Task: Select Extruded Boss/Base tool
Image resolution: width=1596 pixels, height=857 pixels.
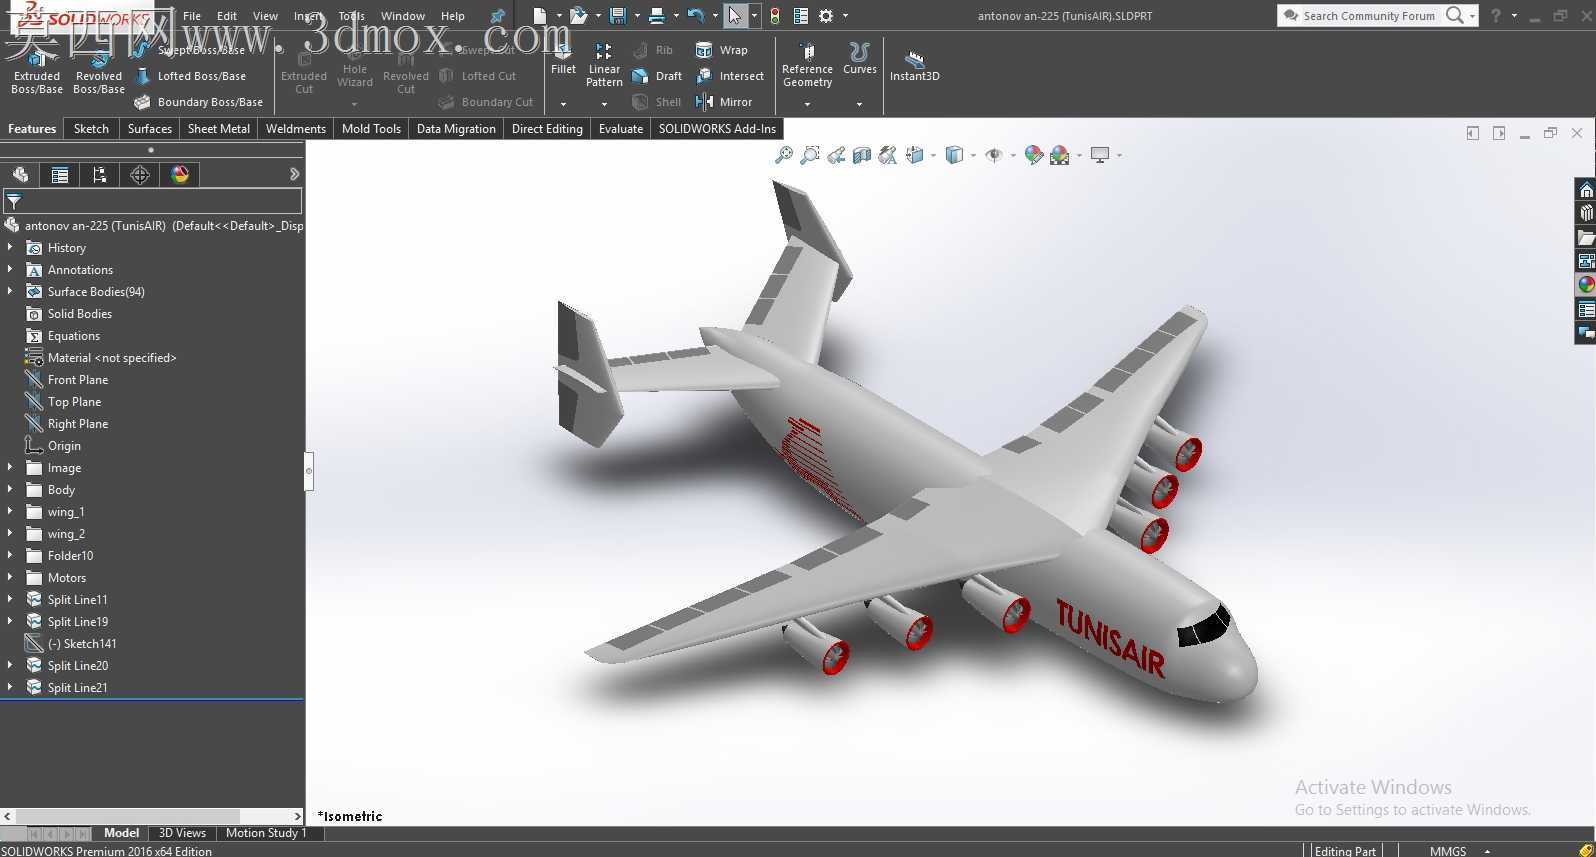Action: tap(37, 71)
